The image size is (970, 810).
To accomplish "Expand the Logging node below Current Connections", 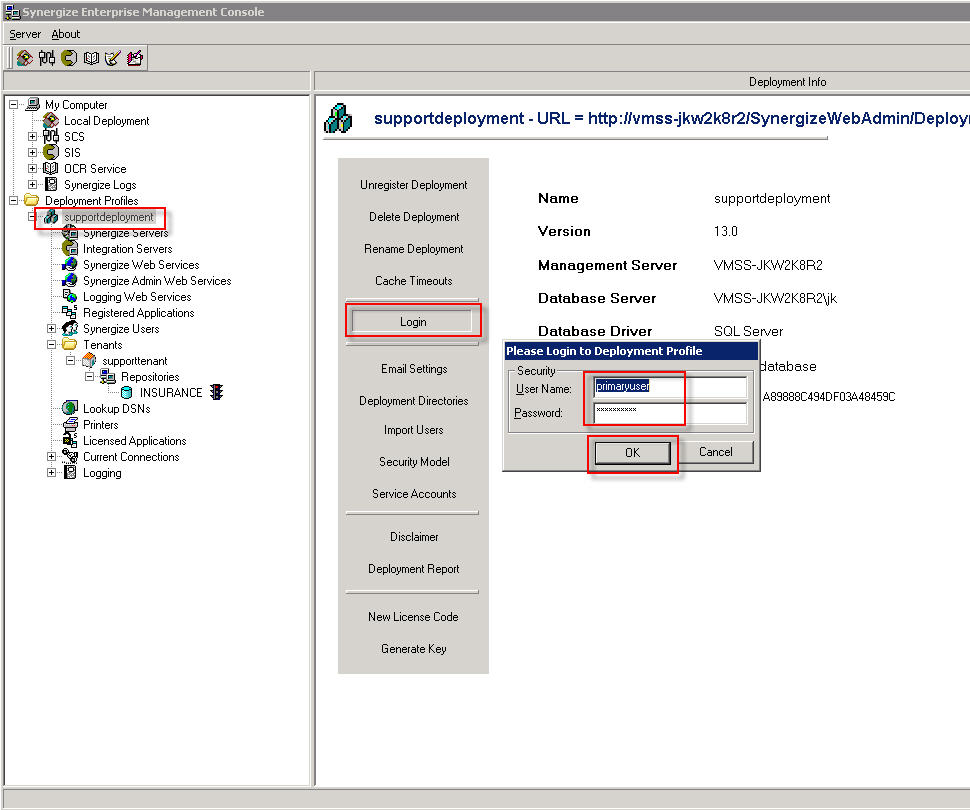I will coord(51,473).
